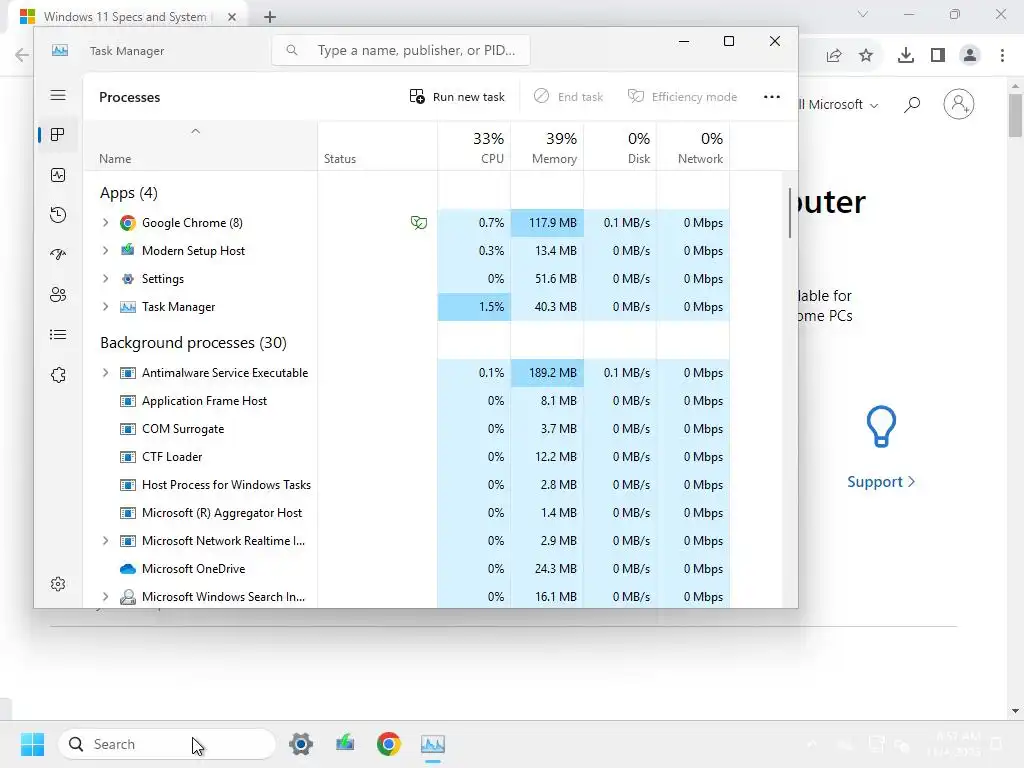Click the Task Manager app icon in title bar
Image resolution: width=1024 pixels, height=768 pixels.
click(60, 50)
